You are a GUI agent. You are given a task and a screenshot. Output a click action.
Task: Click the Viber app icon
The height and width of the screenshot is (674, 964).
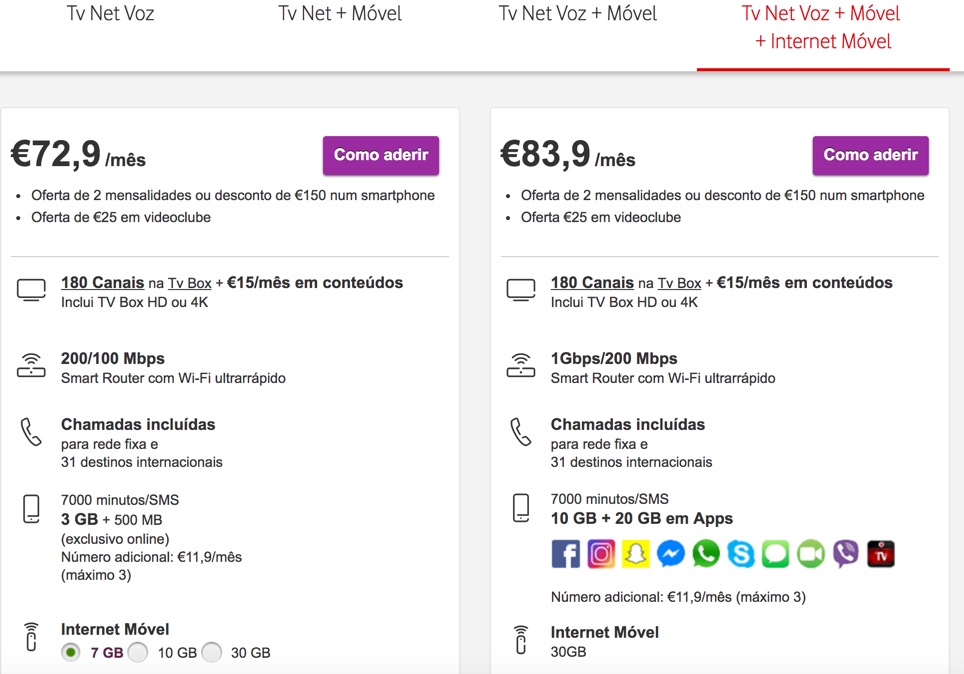point(846,554)
